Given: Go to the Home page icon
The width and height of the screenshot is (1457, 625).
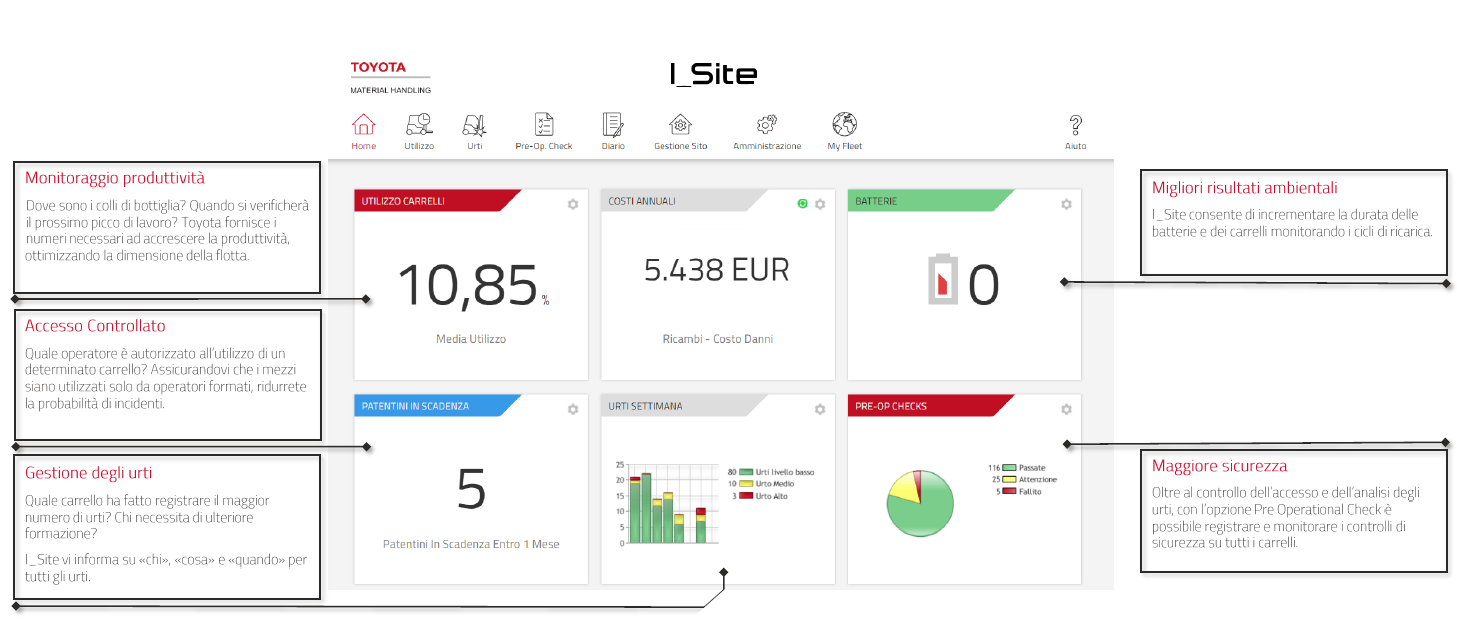Looking at the screenshot, I should [x=364, y=125].
